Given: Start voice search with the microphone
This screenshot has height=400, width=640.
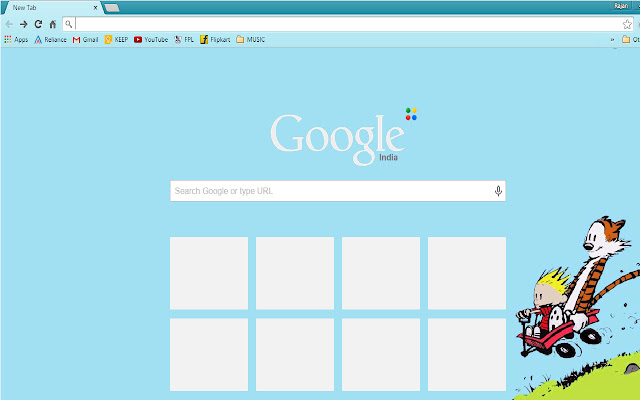Looking at the screenshot, I should coord(498,191).
